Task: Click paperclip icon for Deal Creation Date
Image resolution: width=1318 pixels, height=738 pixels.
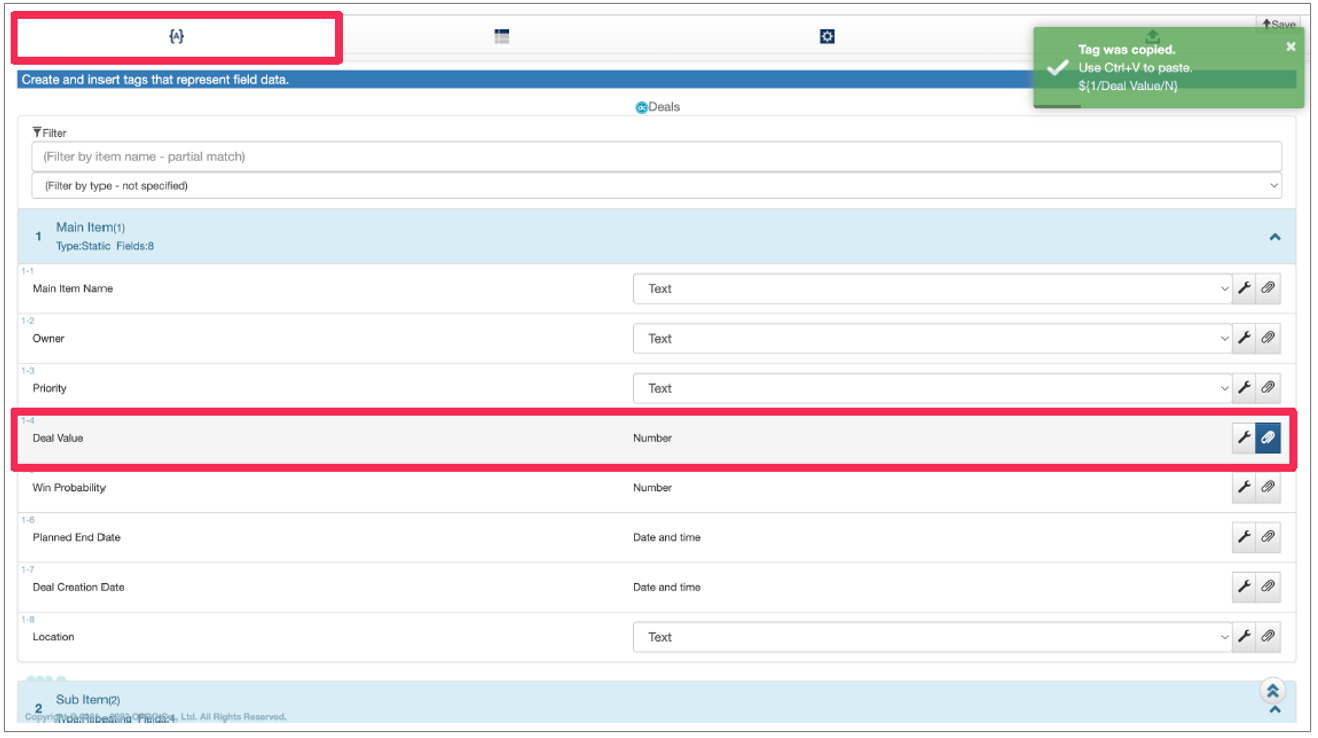Action: 1268,587
